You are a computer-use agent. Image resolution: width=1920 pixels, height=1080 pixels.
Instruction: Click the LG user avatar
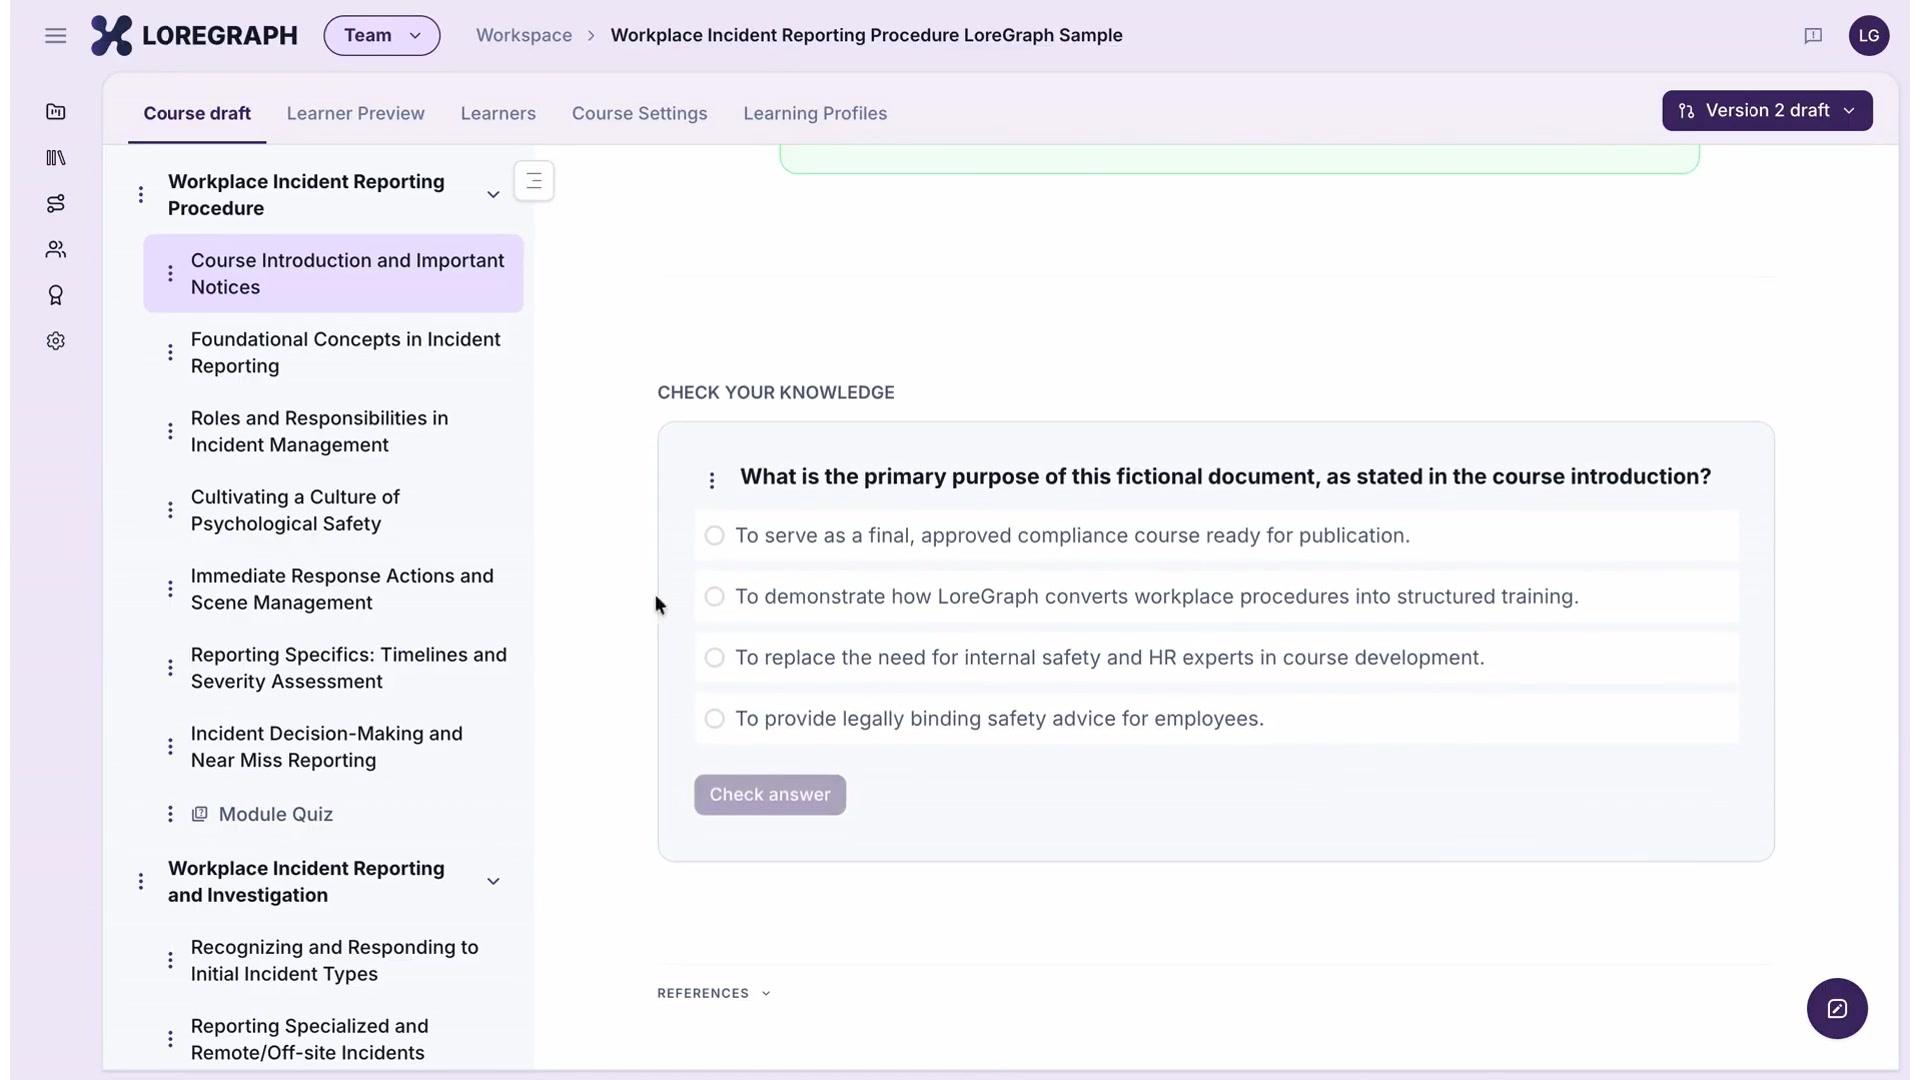pyautogui.click(x=1869, y=36)
